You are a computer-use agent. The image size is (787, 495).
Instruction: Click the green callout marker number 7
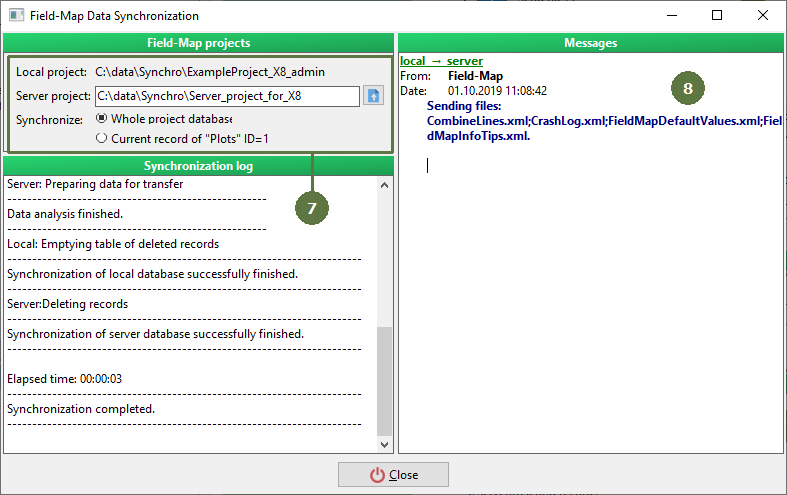pyautogui.click(x=311, y=207)
